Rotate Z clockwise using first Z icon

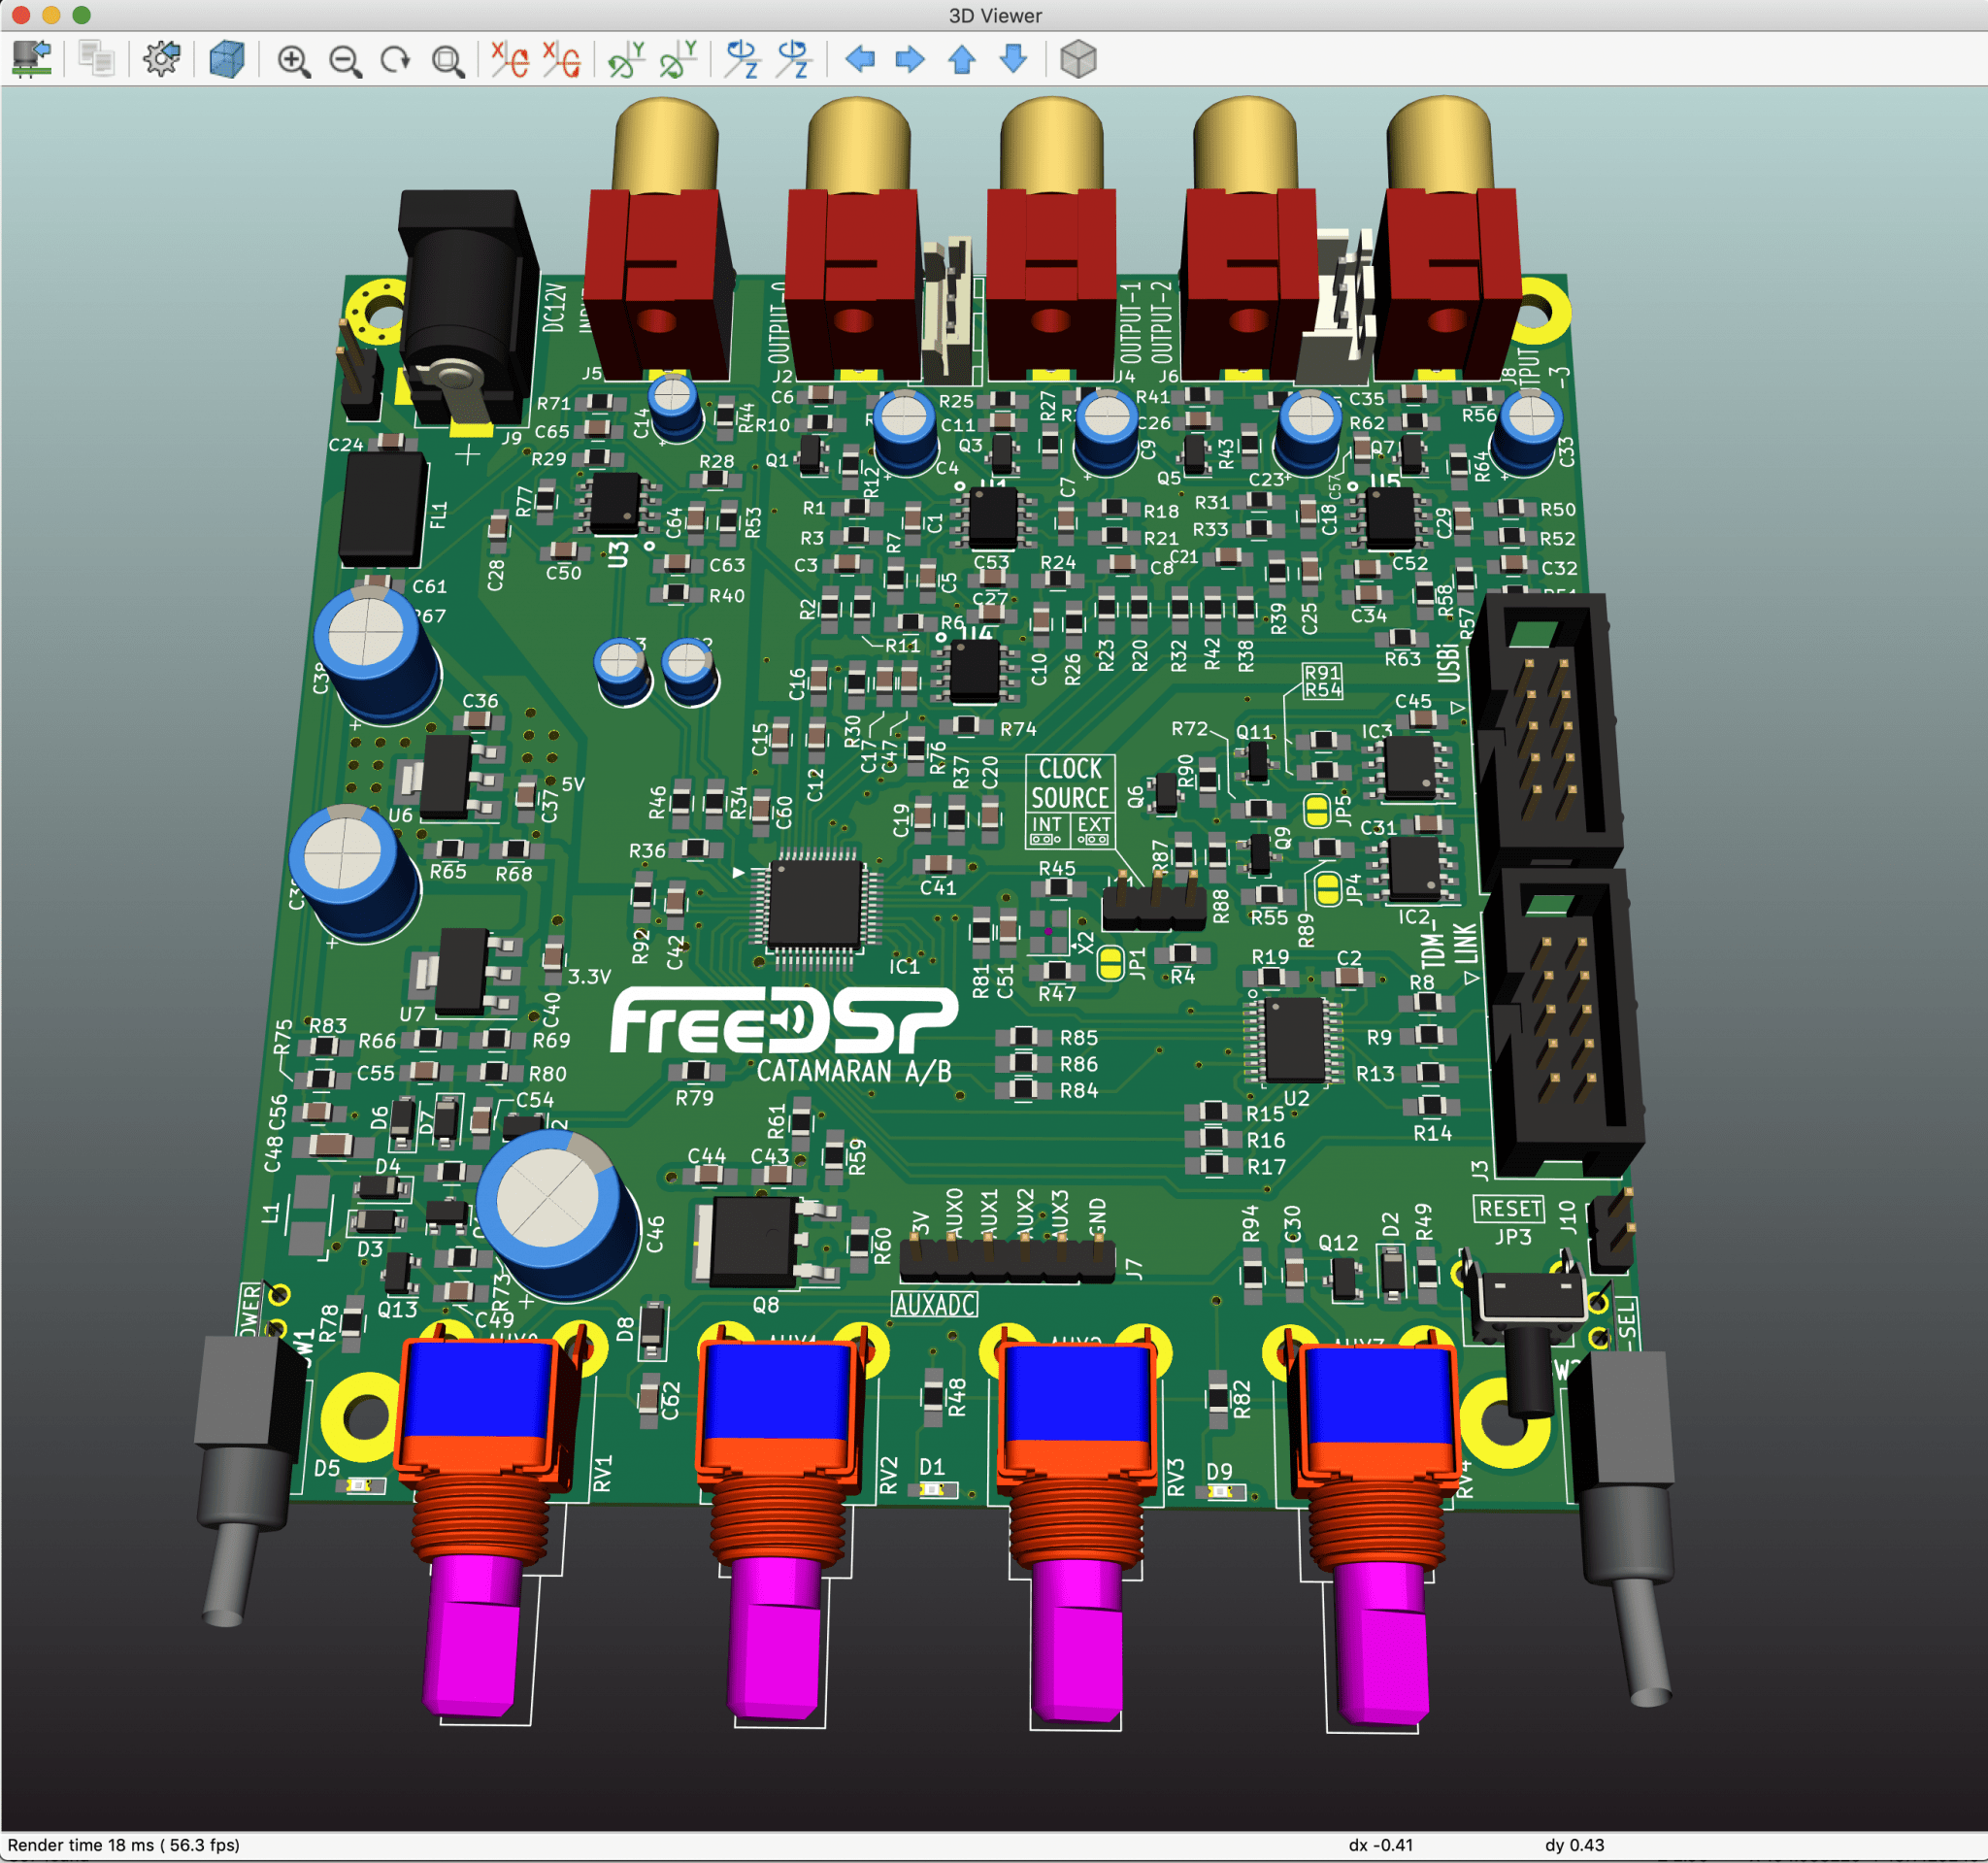coord(743,59)
